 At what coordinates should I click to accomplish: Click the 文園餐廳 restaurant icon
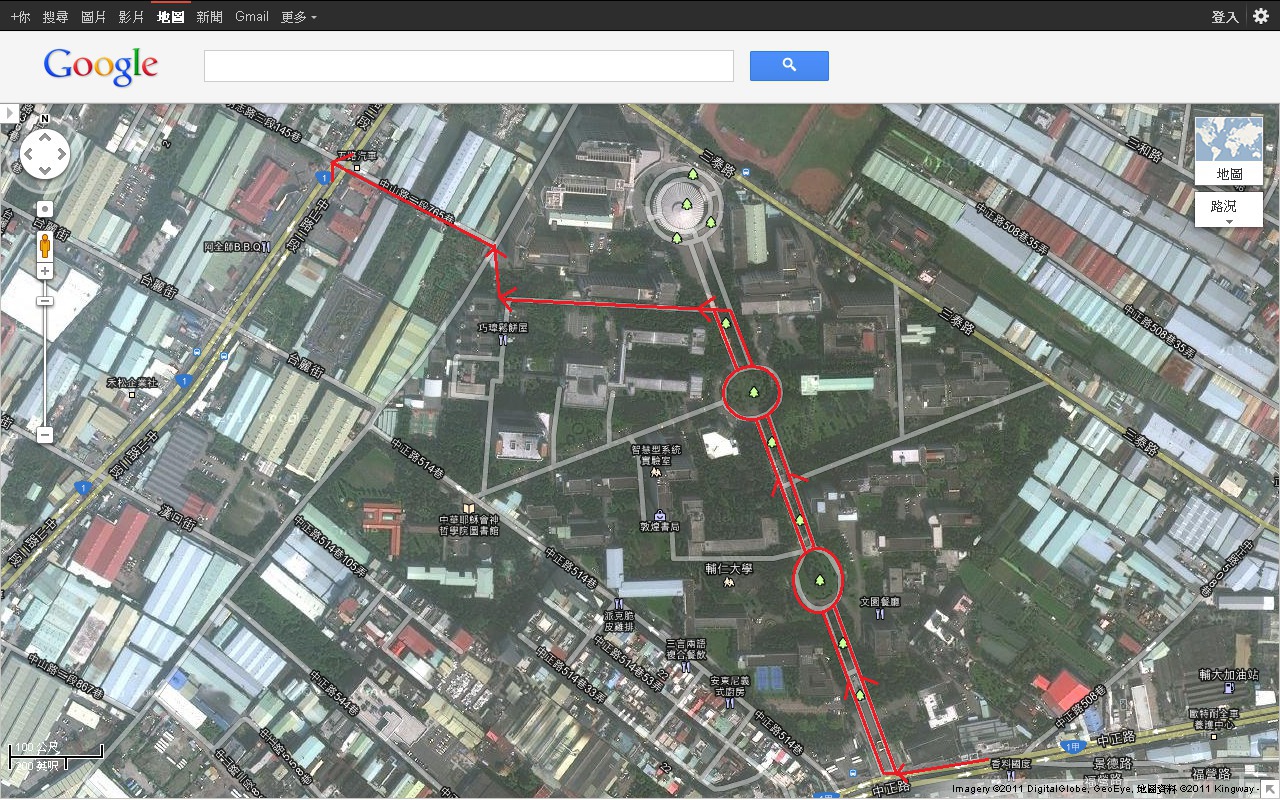(880, 614)
